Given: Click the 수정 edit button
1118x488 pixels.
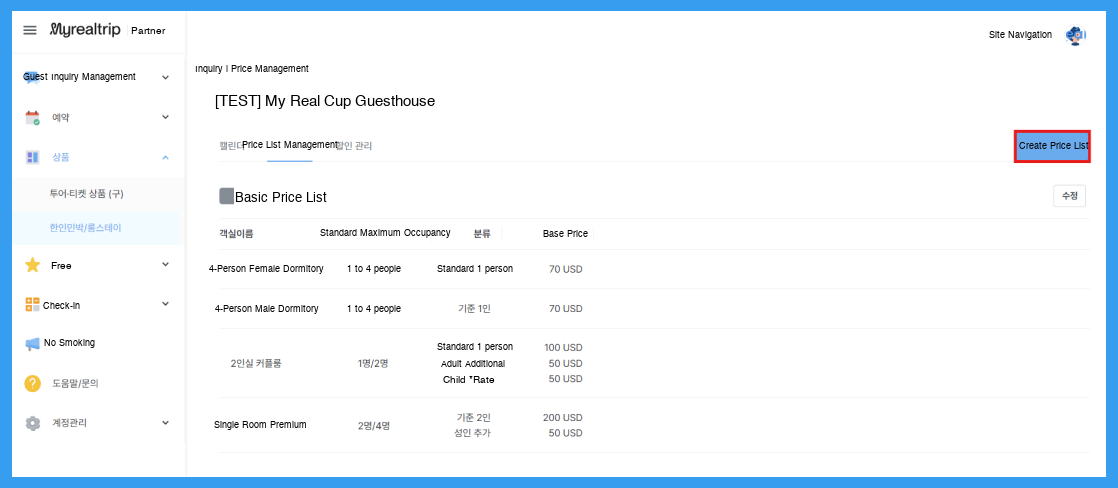Looking at the screenshot, I should (1070, 195).
